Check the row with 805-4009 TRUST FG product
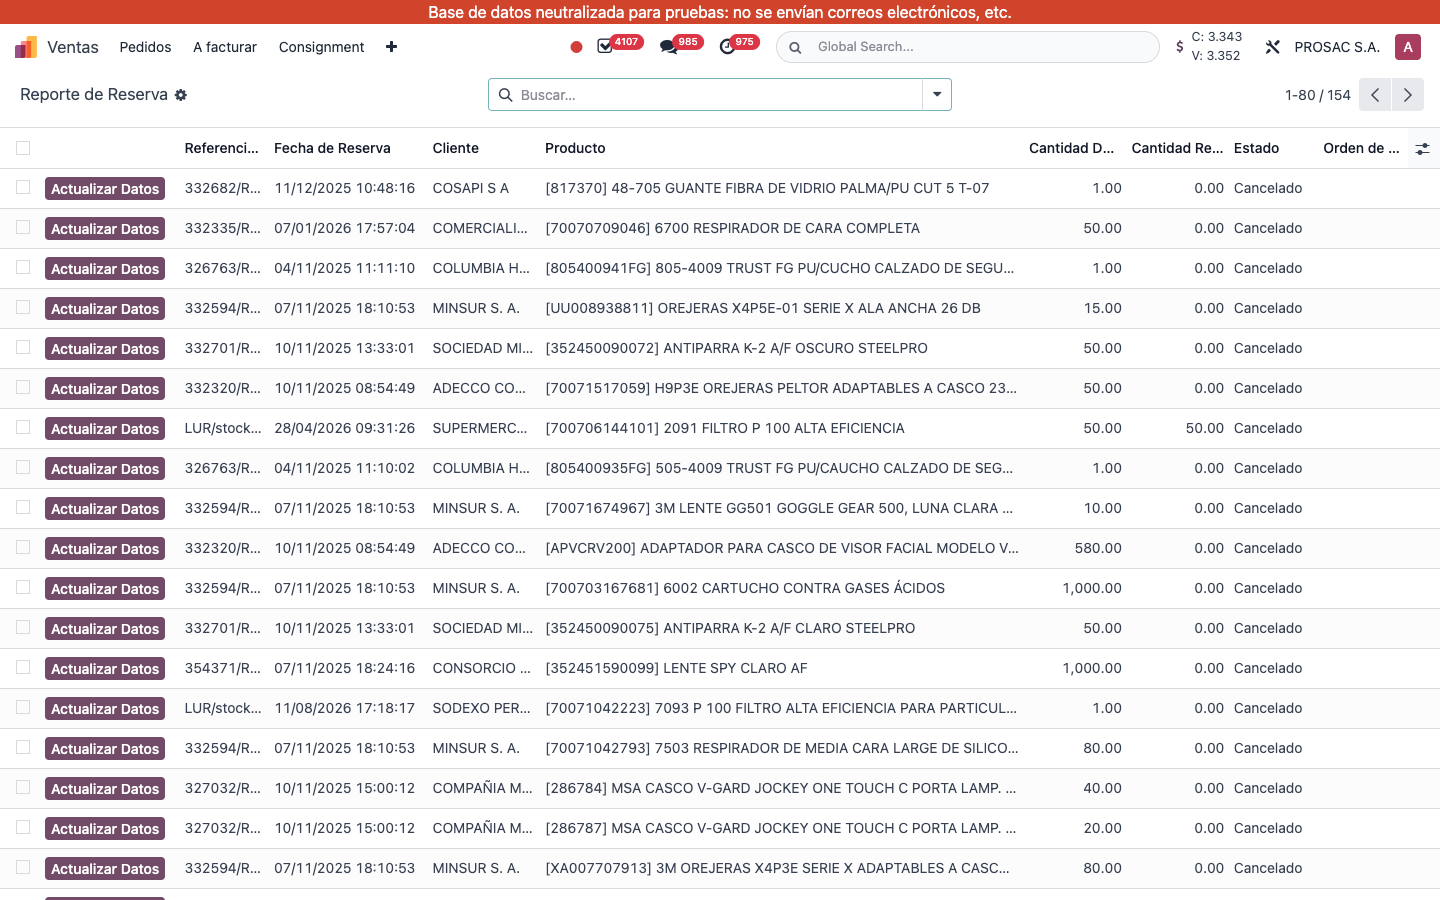This screenshot has width=1440, height=900. (x=23, y=267)
